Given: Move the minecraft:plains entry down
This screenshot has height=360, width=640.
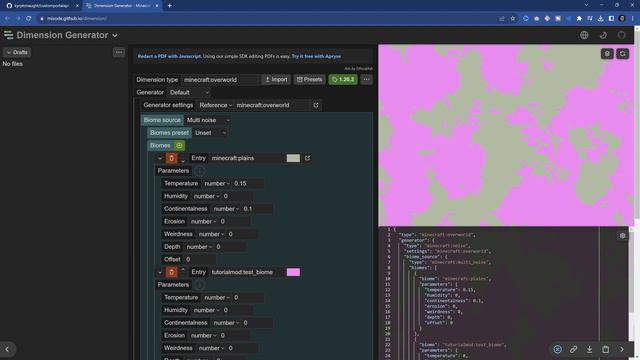Looking at the screenshot, I should (x=182, y=161).
